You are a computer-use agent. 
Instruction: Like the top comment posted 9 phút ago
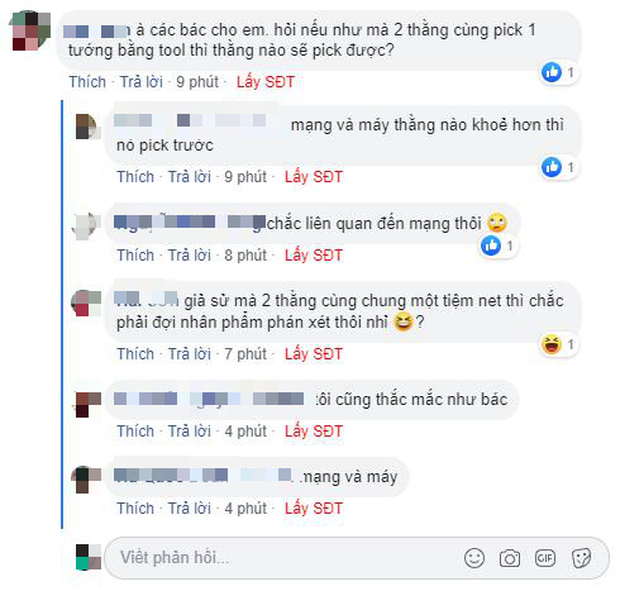[x=87, y=82]
